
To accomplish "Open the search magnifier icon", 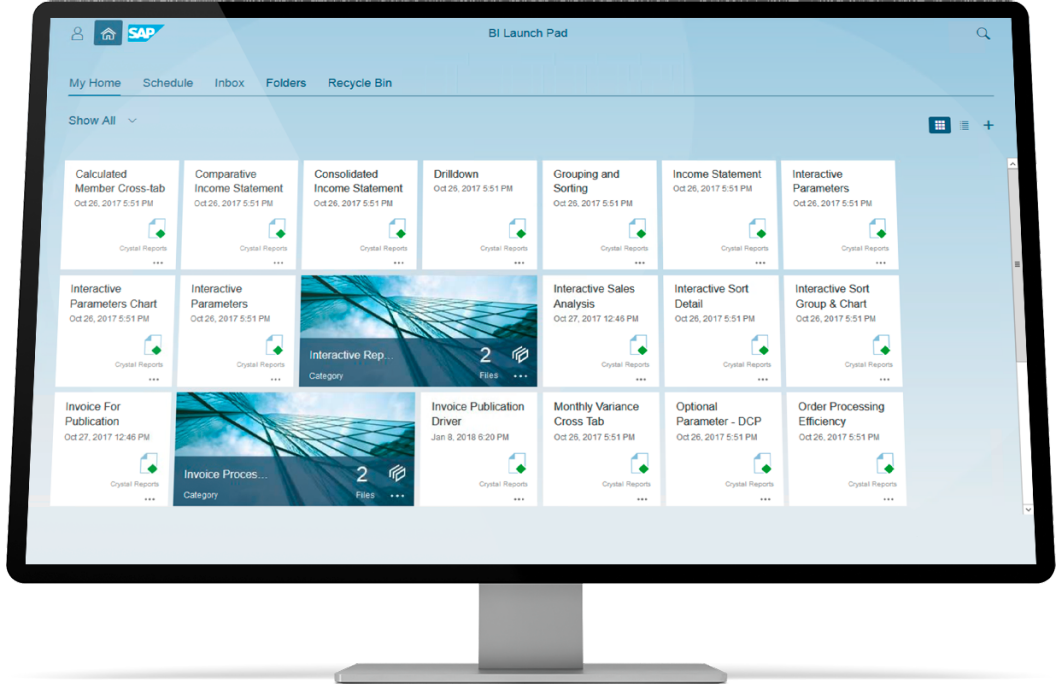I will point(983,33).
